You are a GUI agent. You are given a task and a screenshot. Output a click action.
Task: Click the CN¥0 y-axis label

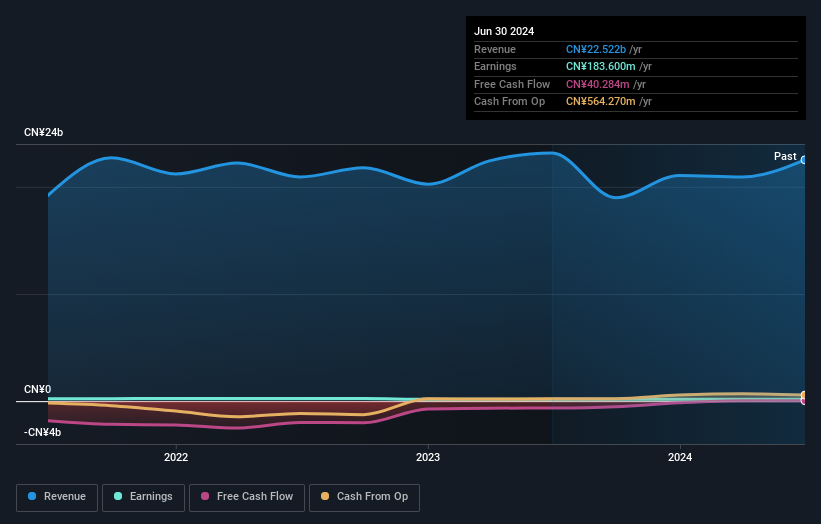(38, 389)
